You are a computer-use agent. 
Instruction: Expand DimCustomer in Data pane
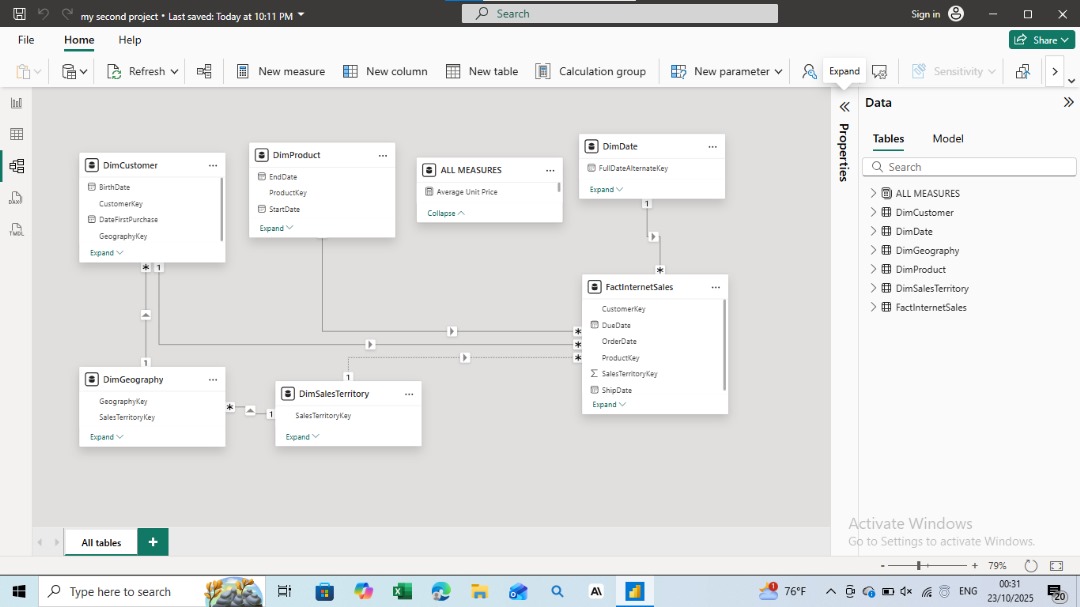point(873,212)
